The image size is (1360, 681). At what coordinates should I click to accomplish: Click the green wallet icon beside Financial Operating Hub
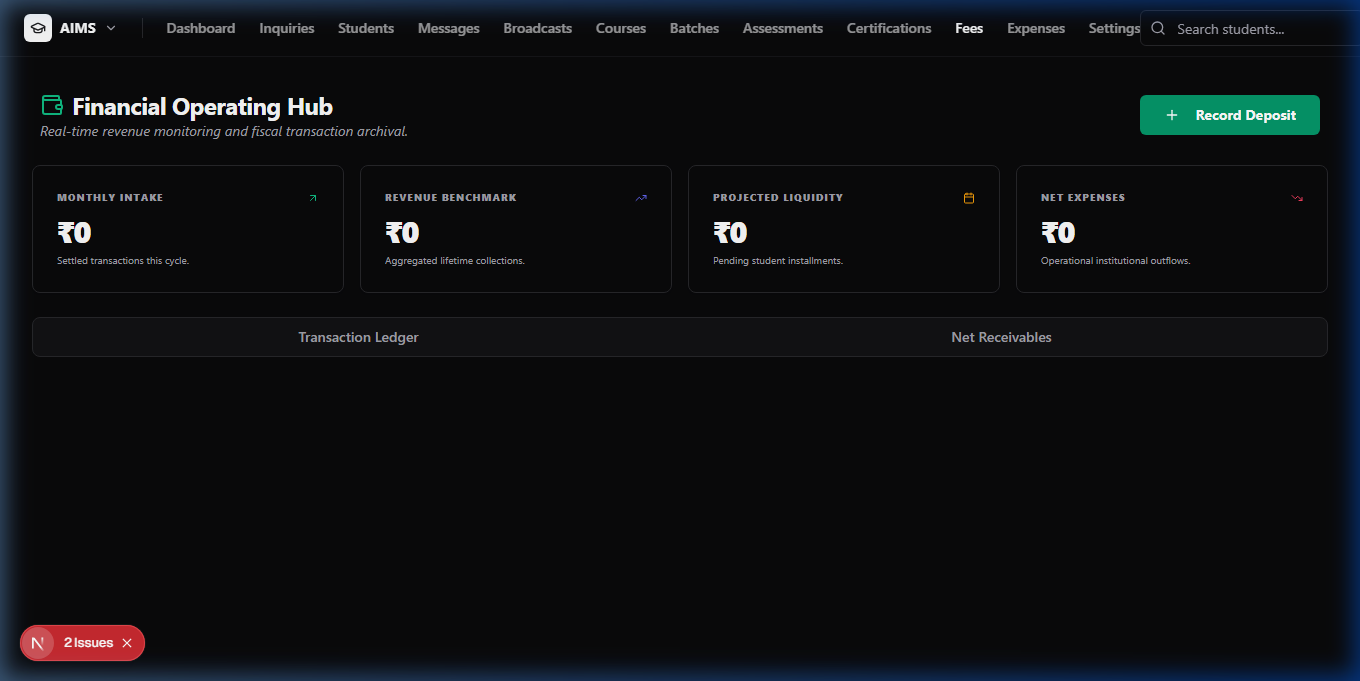(52, 105)
